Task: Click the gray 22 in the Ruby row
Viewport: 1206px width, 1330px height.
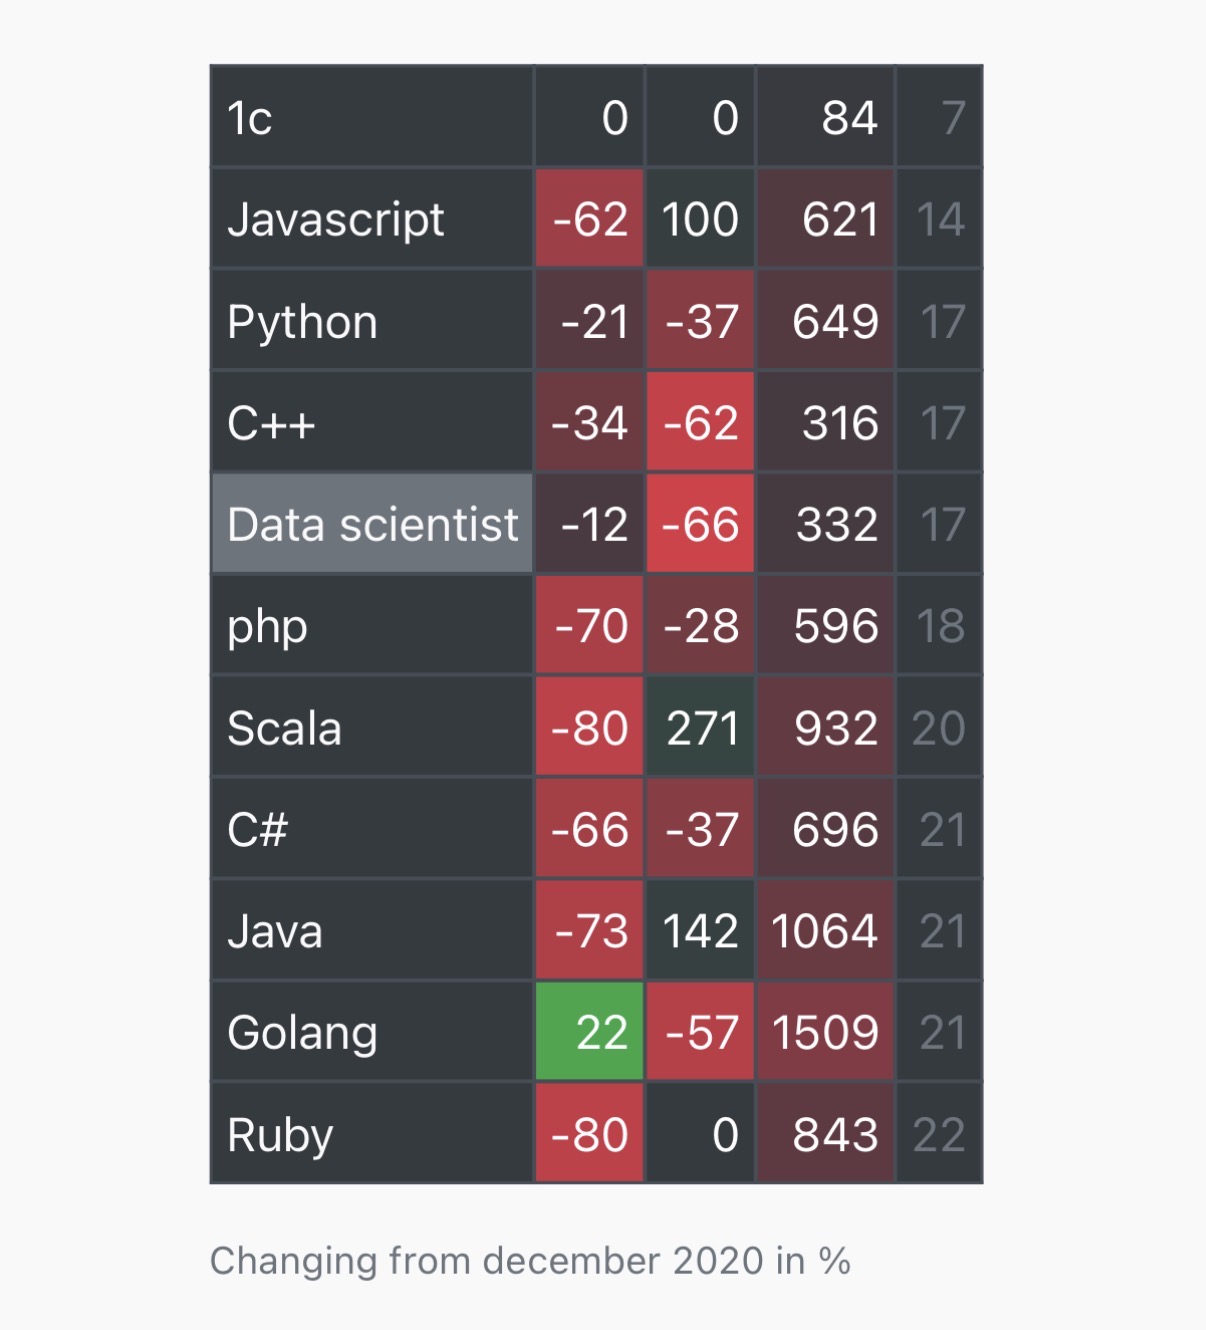Action: [939, 1134]
